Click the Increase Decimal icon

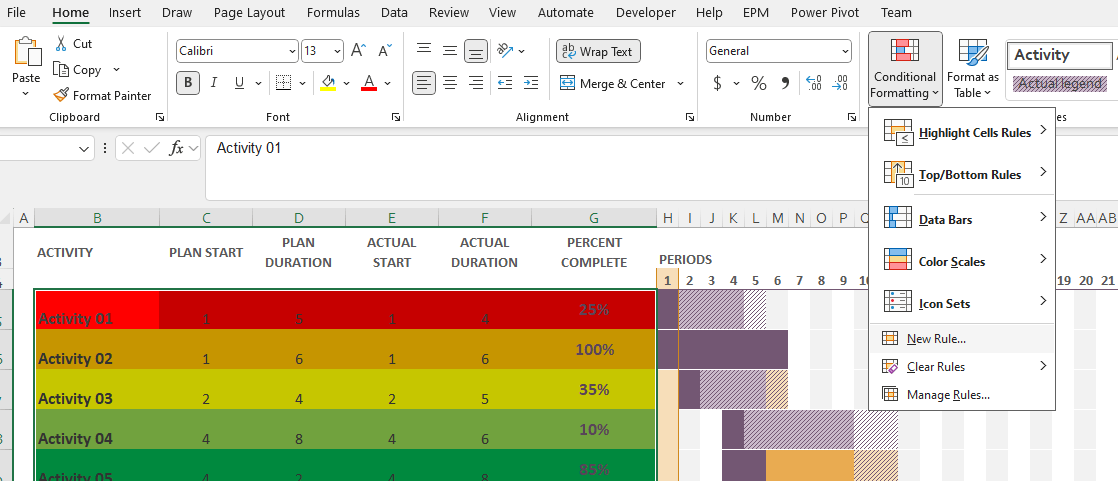[814, 83]
